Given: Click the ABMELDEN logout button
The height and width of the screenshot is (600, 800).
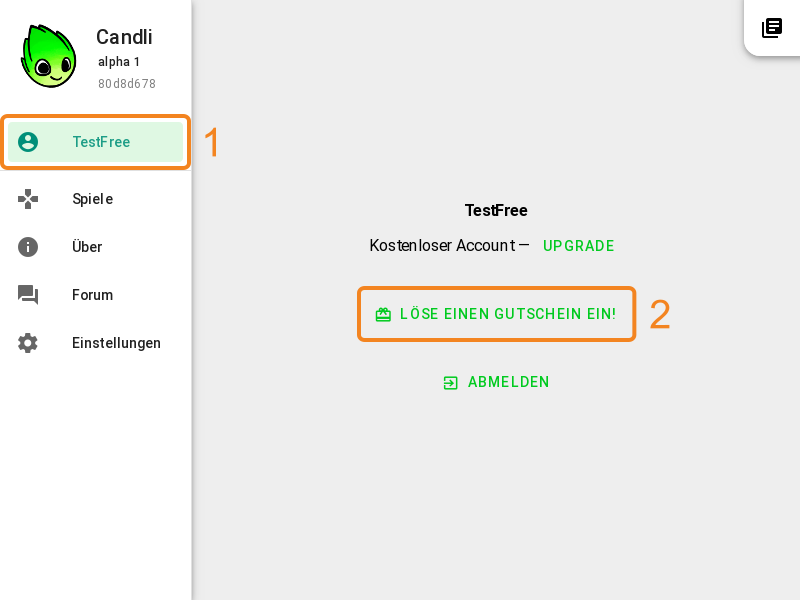Looking at the screenshot, I should coord(496,382).
